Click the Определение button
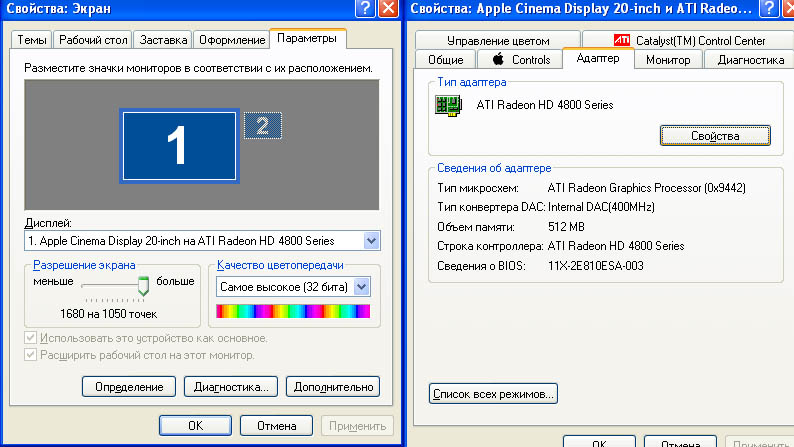This screenshot has width=794, height=447. point(129,387)
